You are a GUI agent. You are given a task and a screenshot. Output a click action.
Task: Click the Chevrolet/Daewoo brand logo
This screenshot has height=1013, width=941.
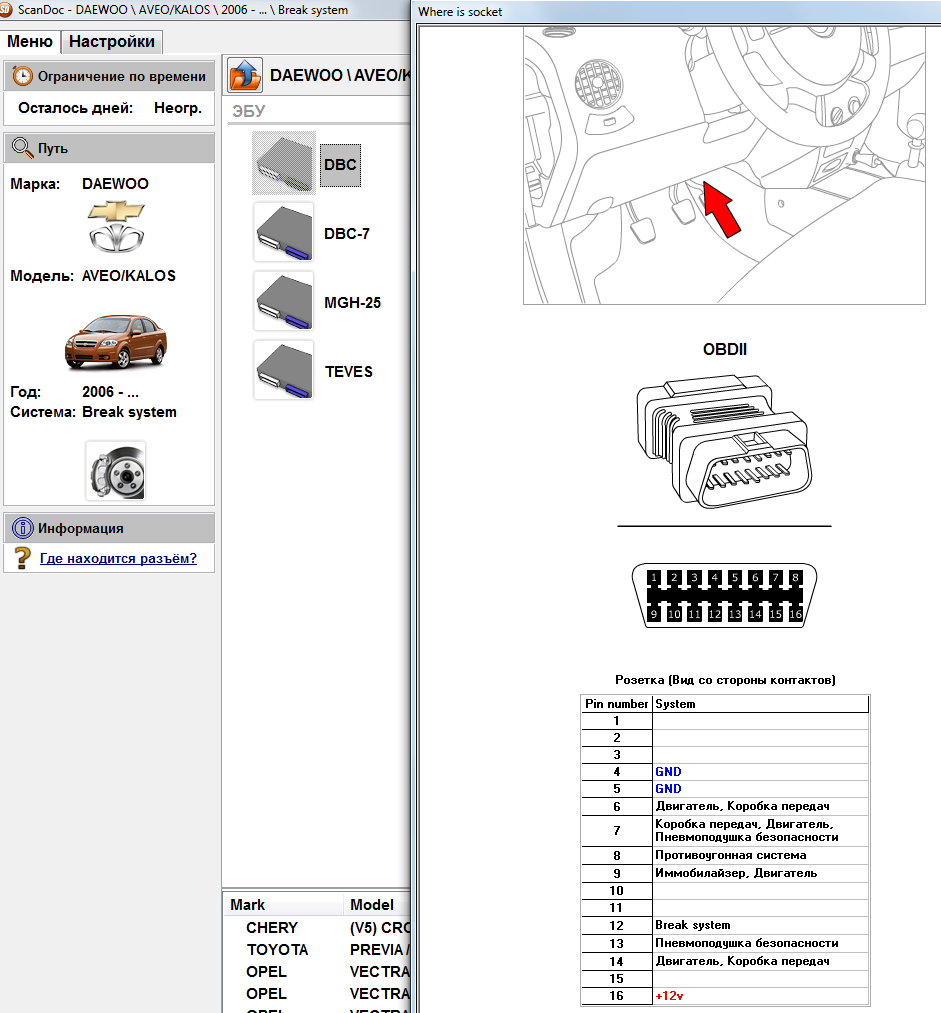116,226
